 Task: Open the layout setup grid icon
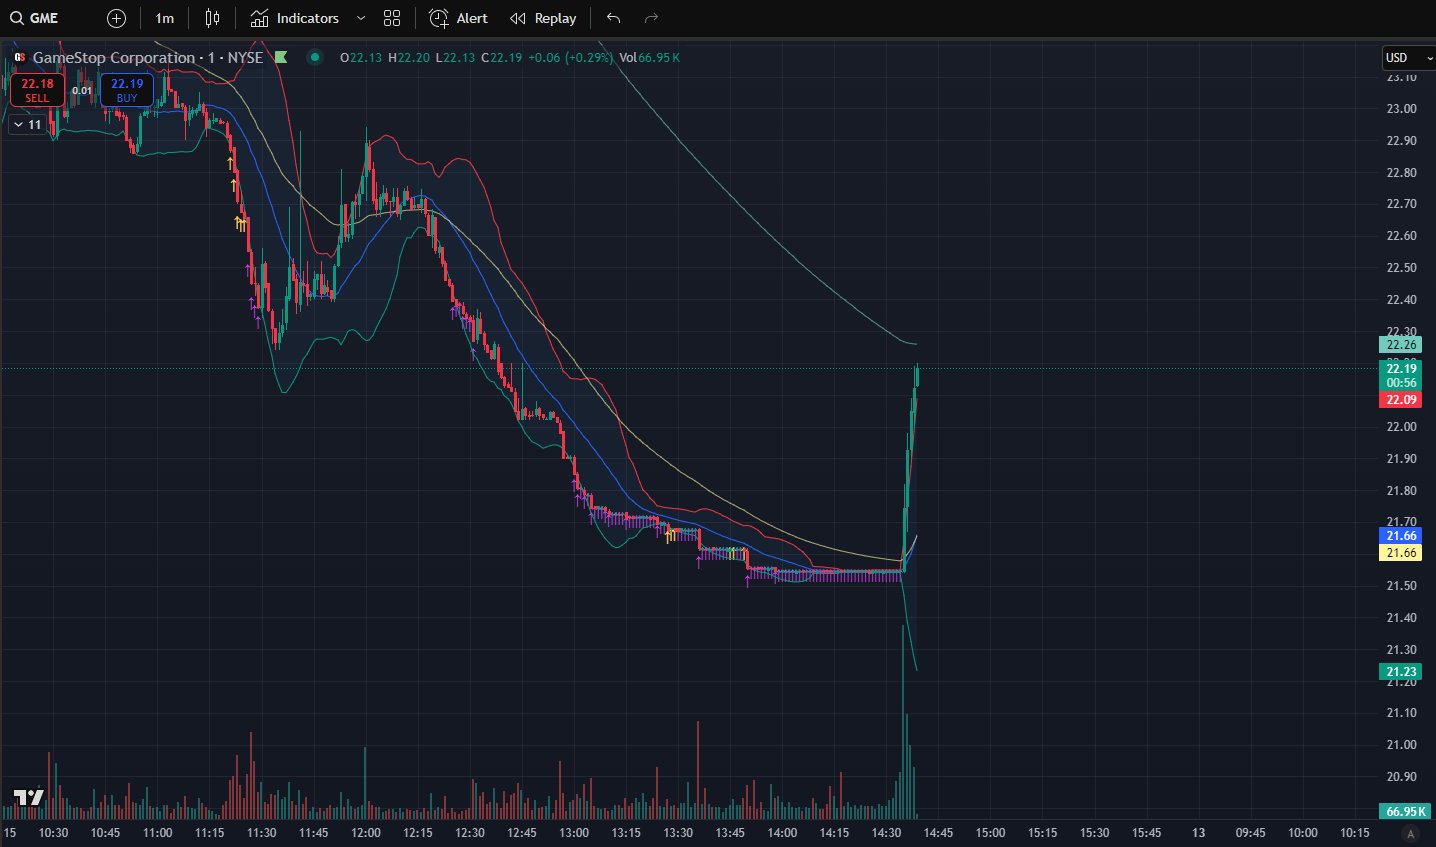click(392, 18)
